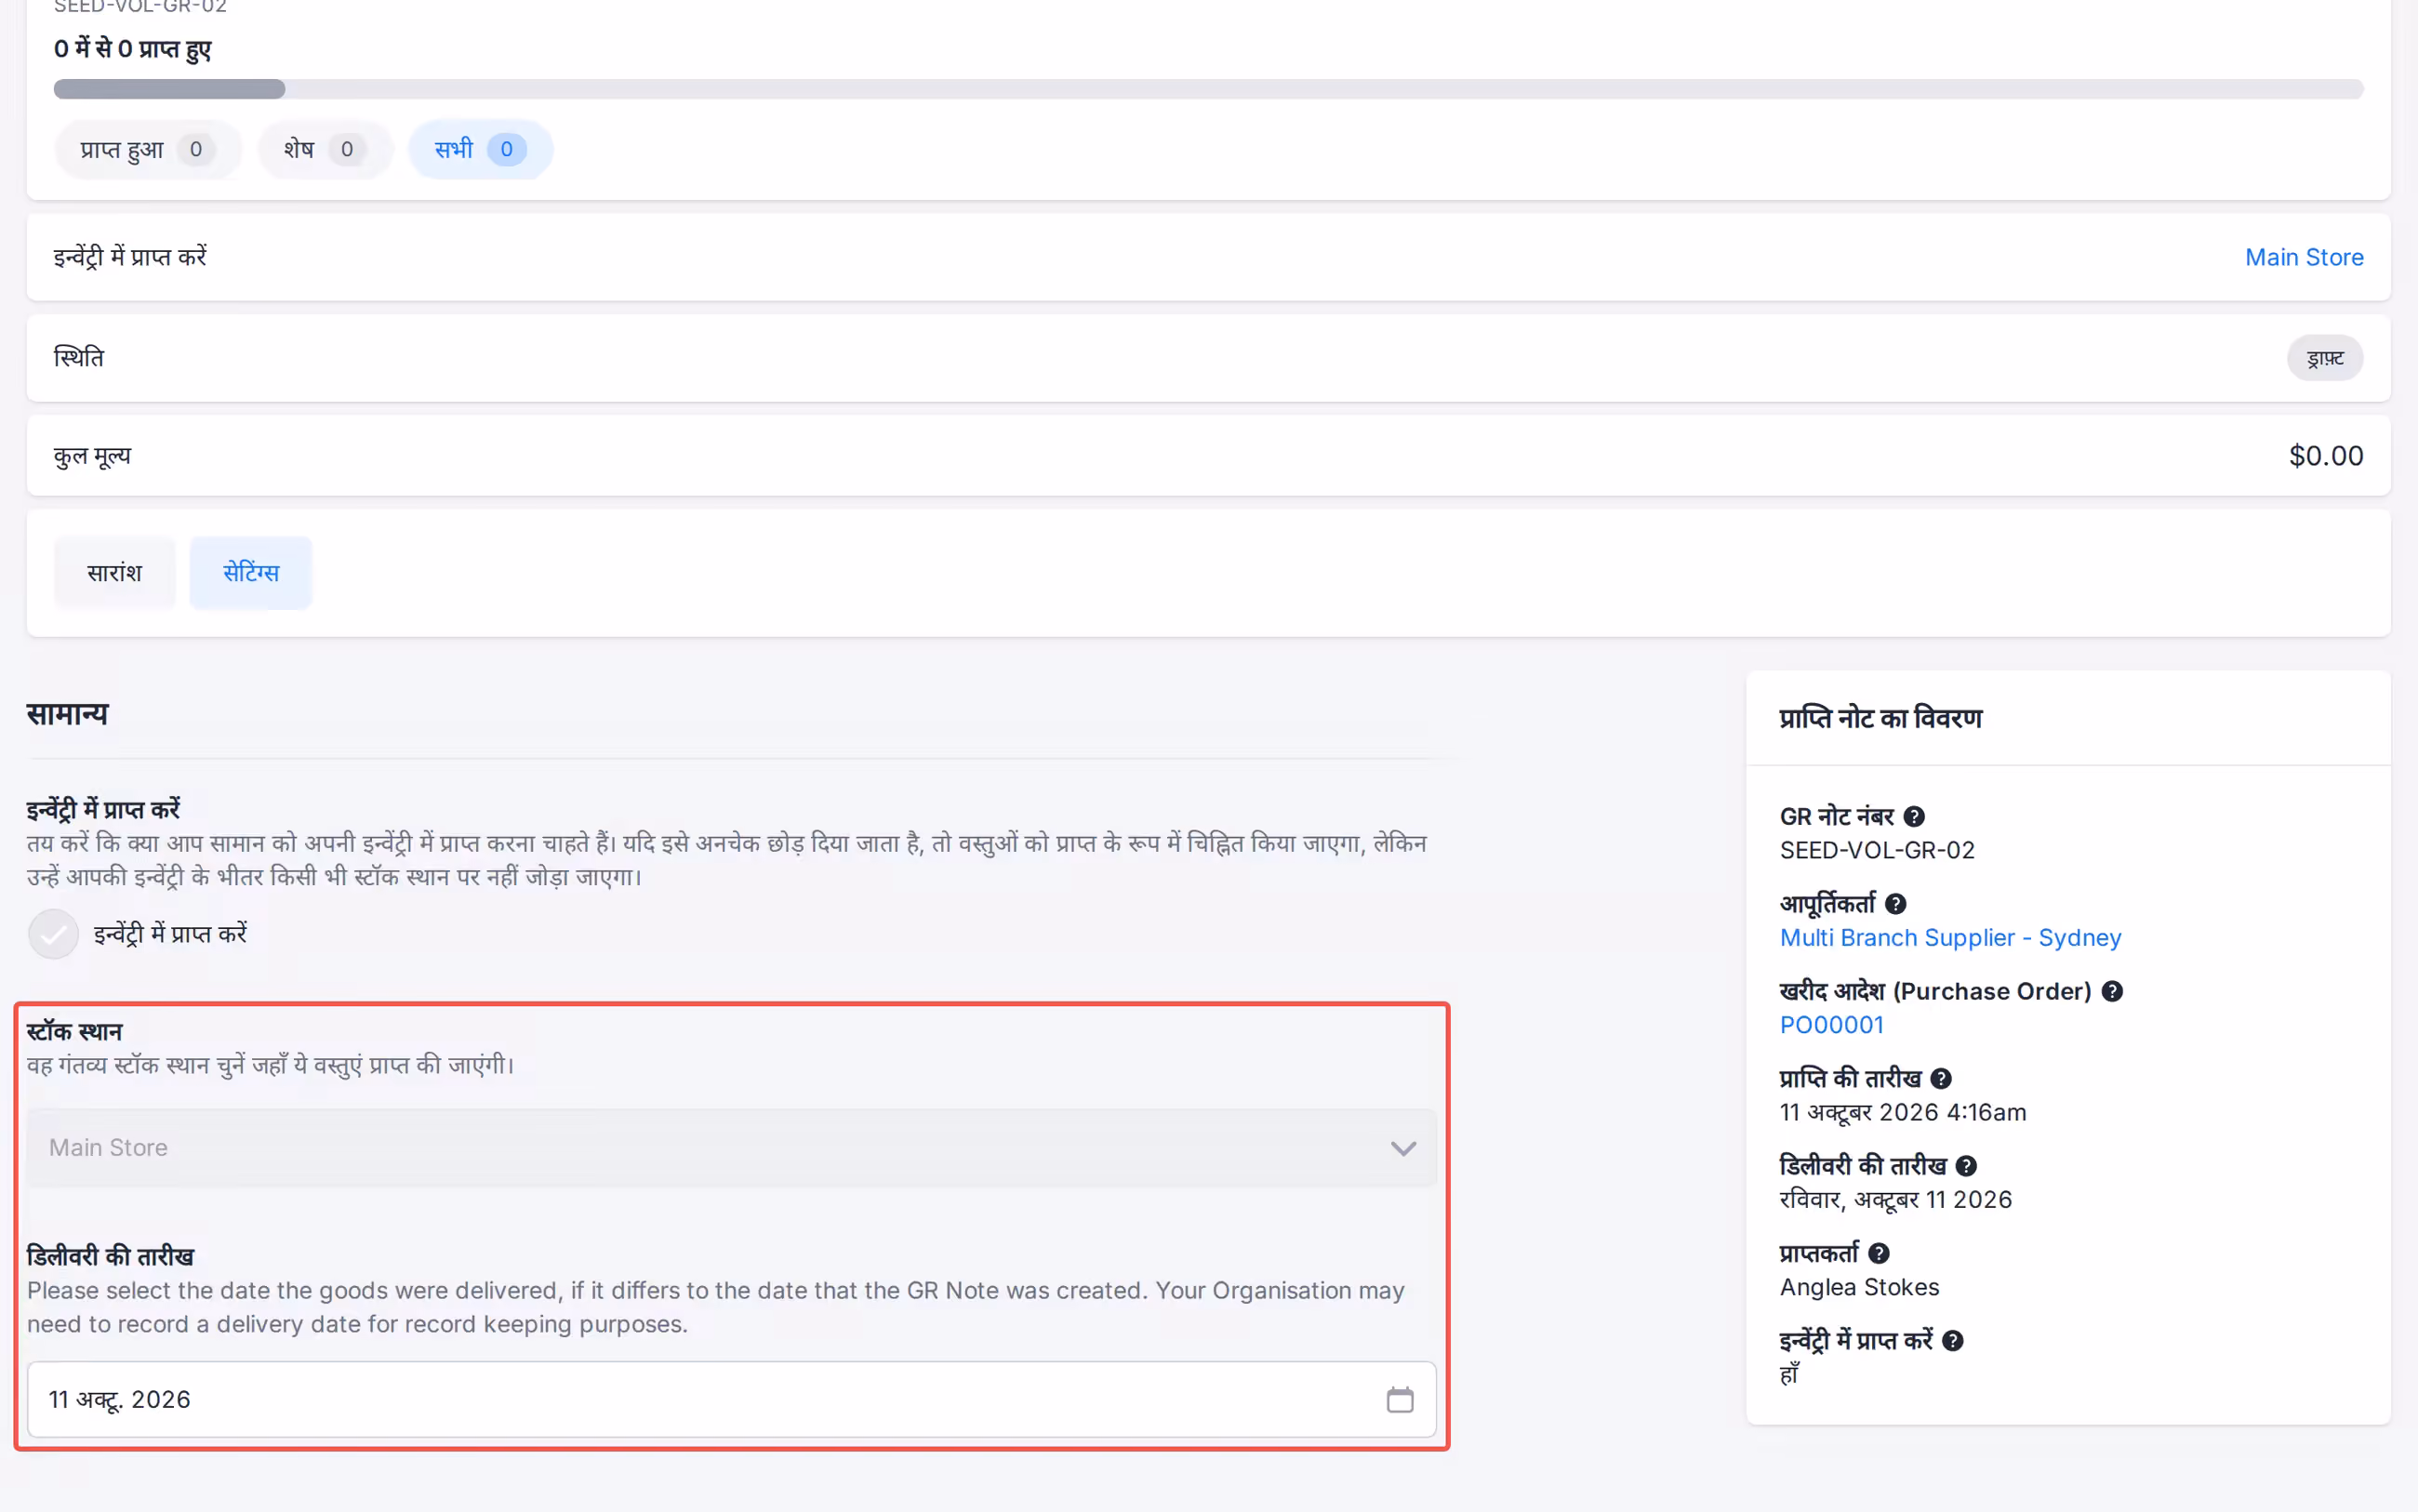Click the सामान्य section heading
Viewport: 2418px width, 1512px height.
click(67, 714)
